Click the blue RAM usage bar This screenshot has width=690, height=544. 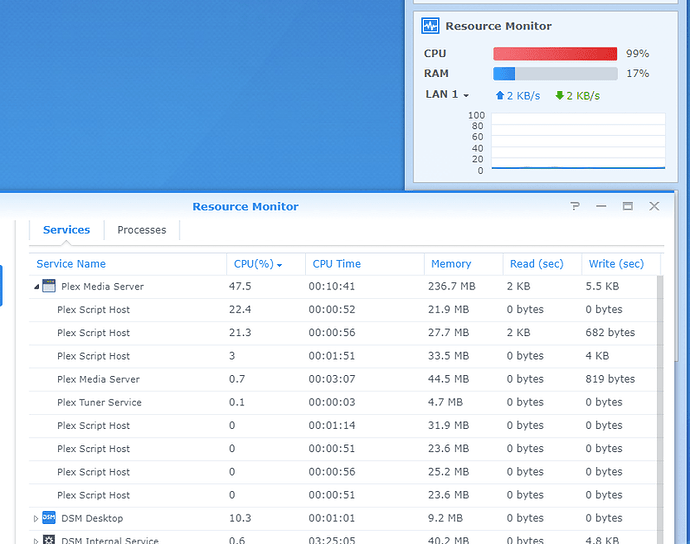click(504, 74)
